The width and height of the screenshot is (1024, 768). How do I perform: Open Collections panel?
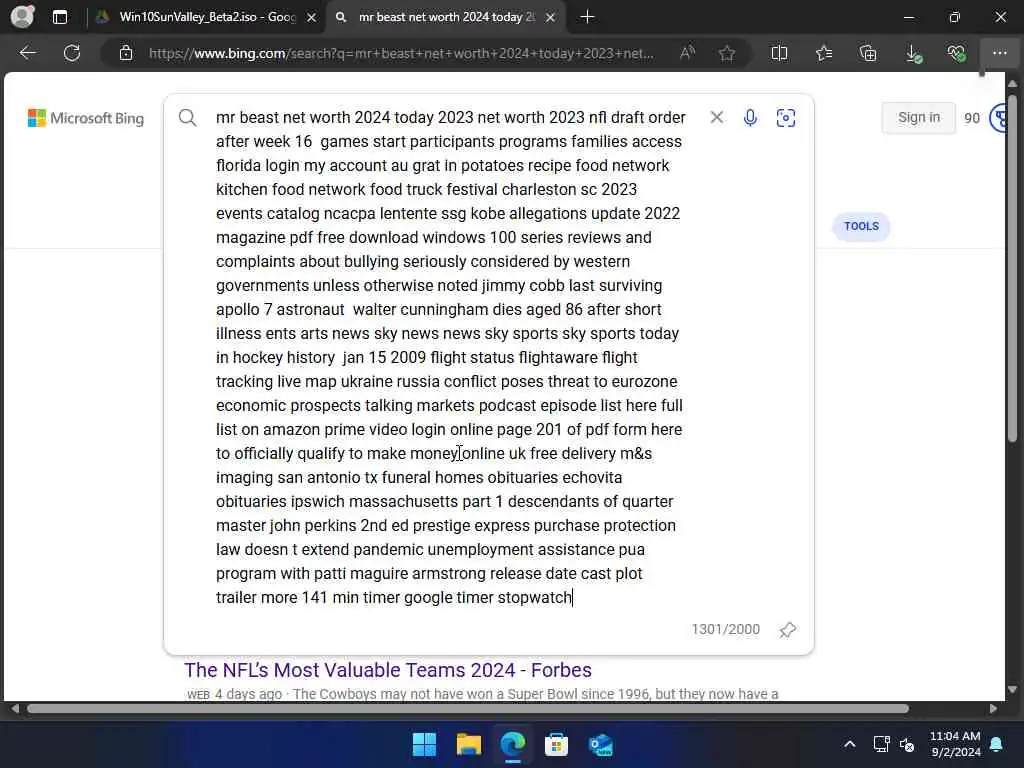point(868,53)
